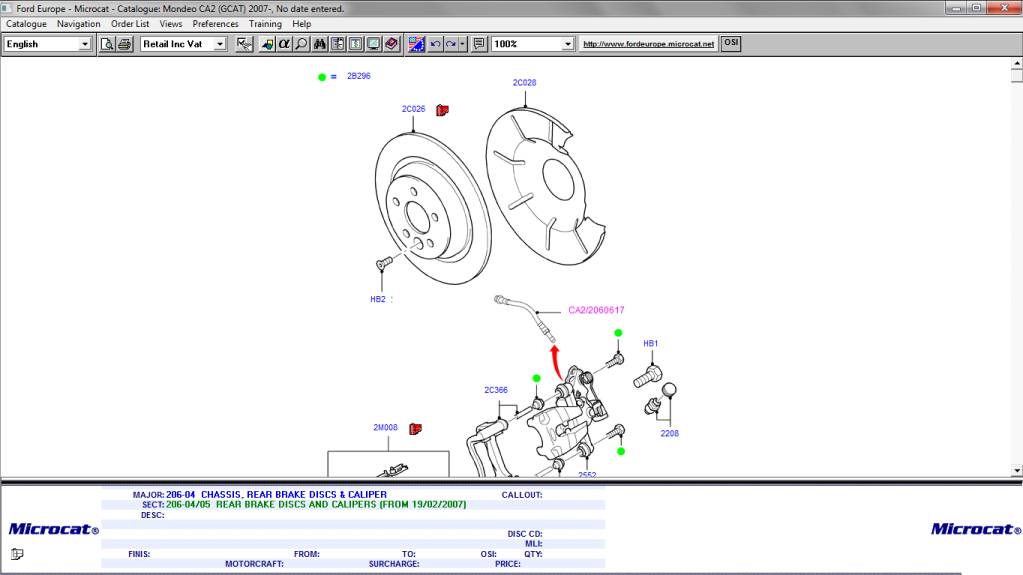1023x575 pixels.
Task: Open the Training menu
Action: click(265, 23)
